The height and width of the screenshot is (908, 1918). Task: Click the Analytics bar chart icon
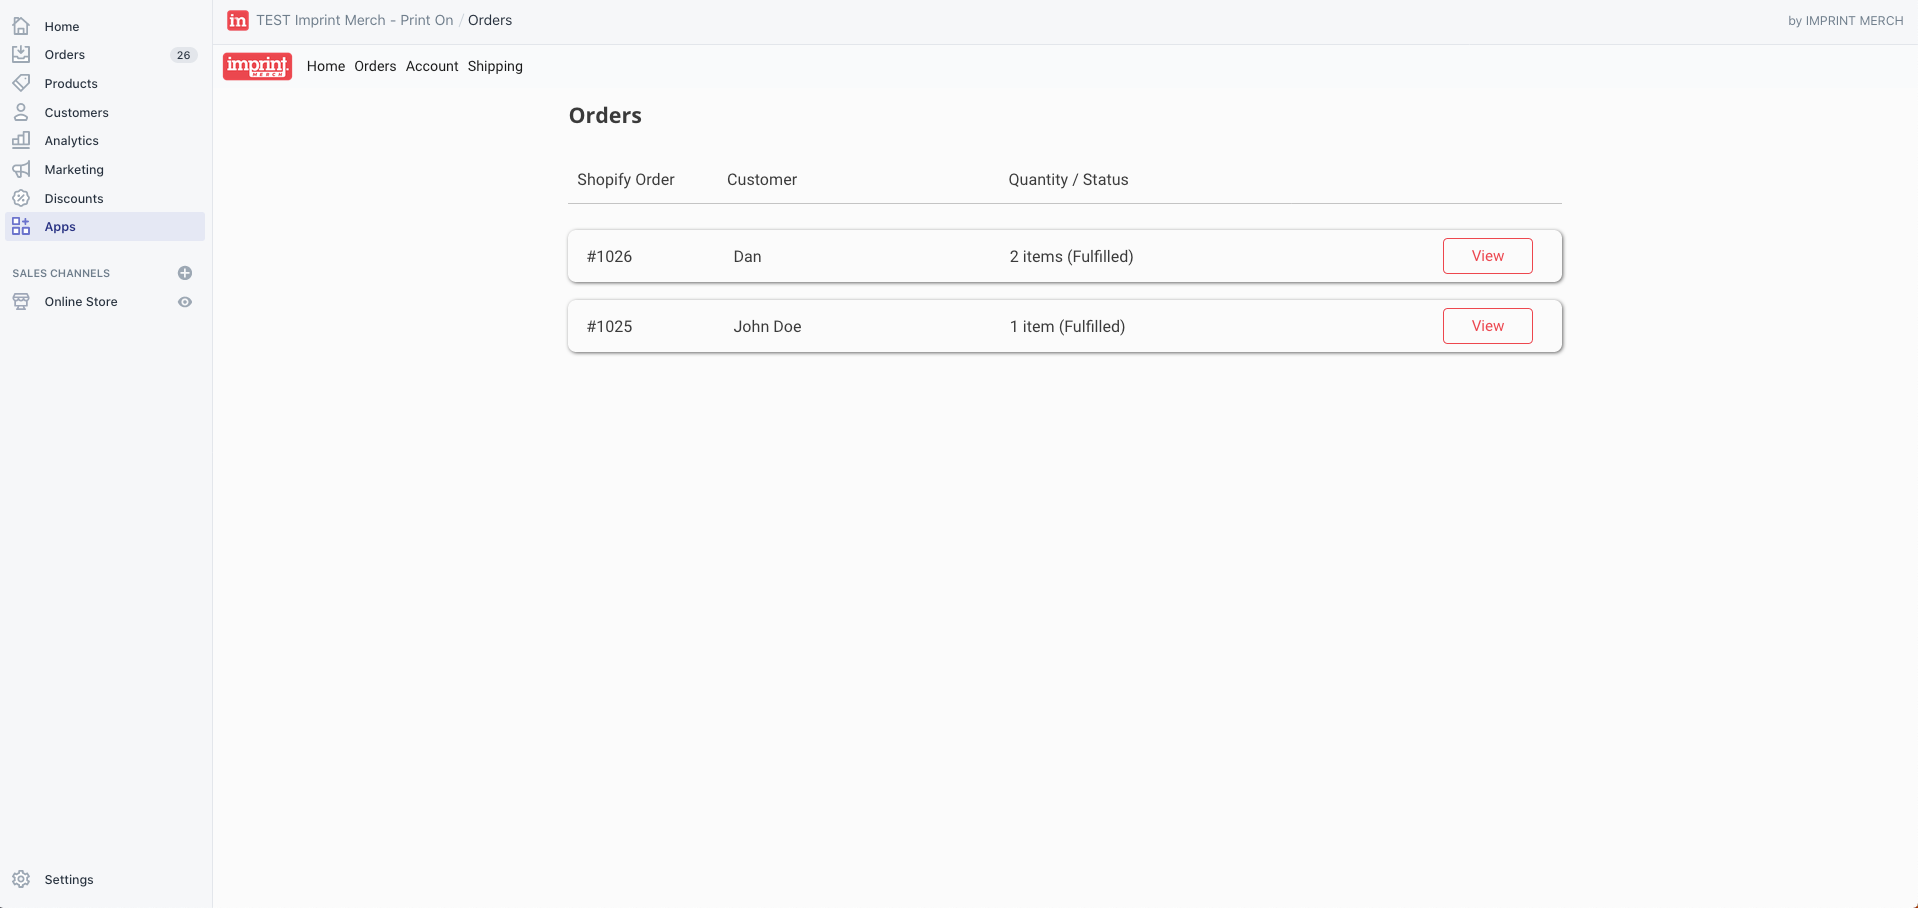pyautogui.click(x=21, y=141)
